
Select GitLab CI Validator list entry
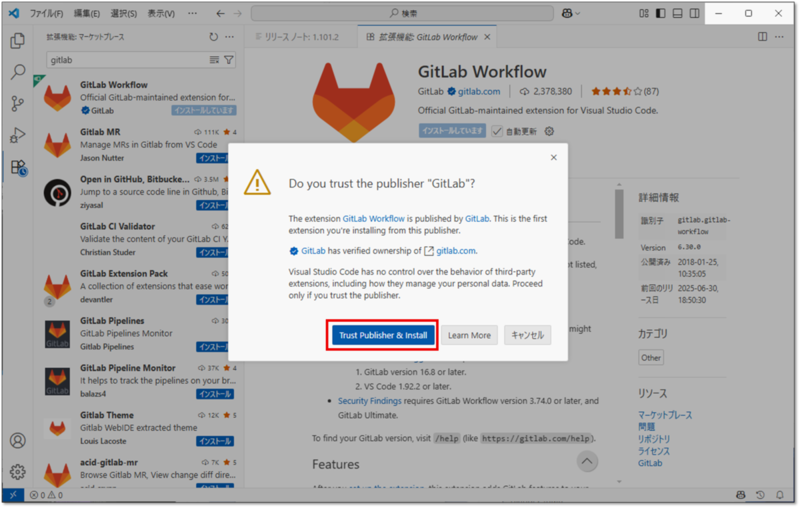tap(132, 239)
